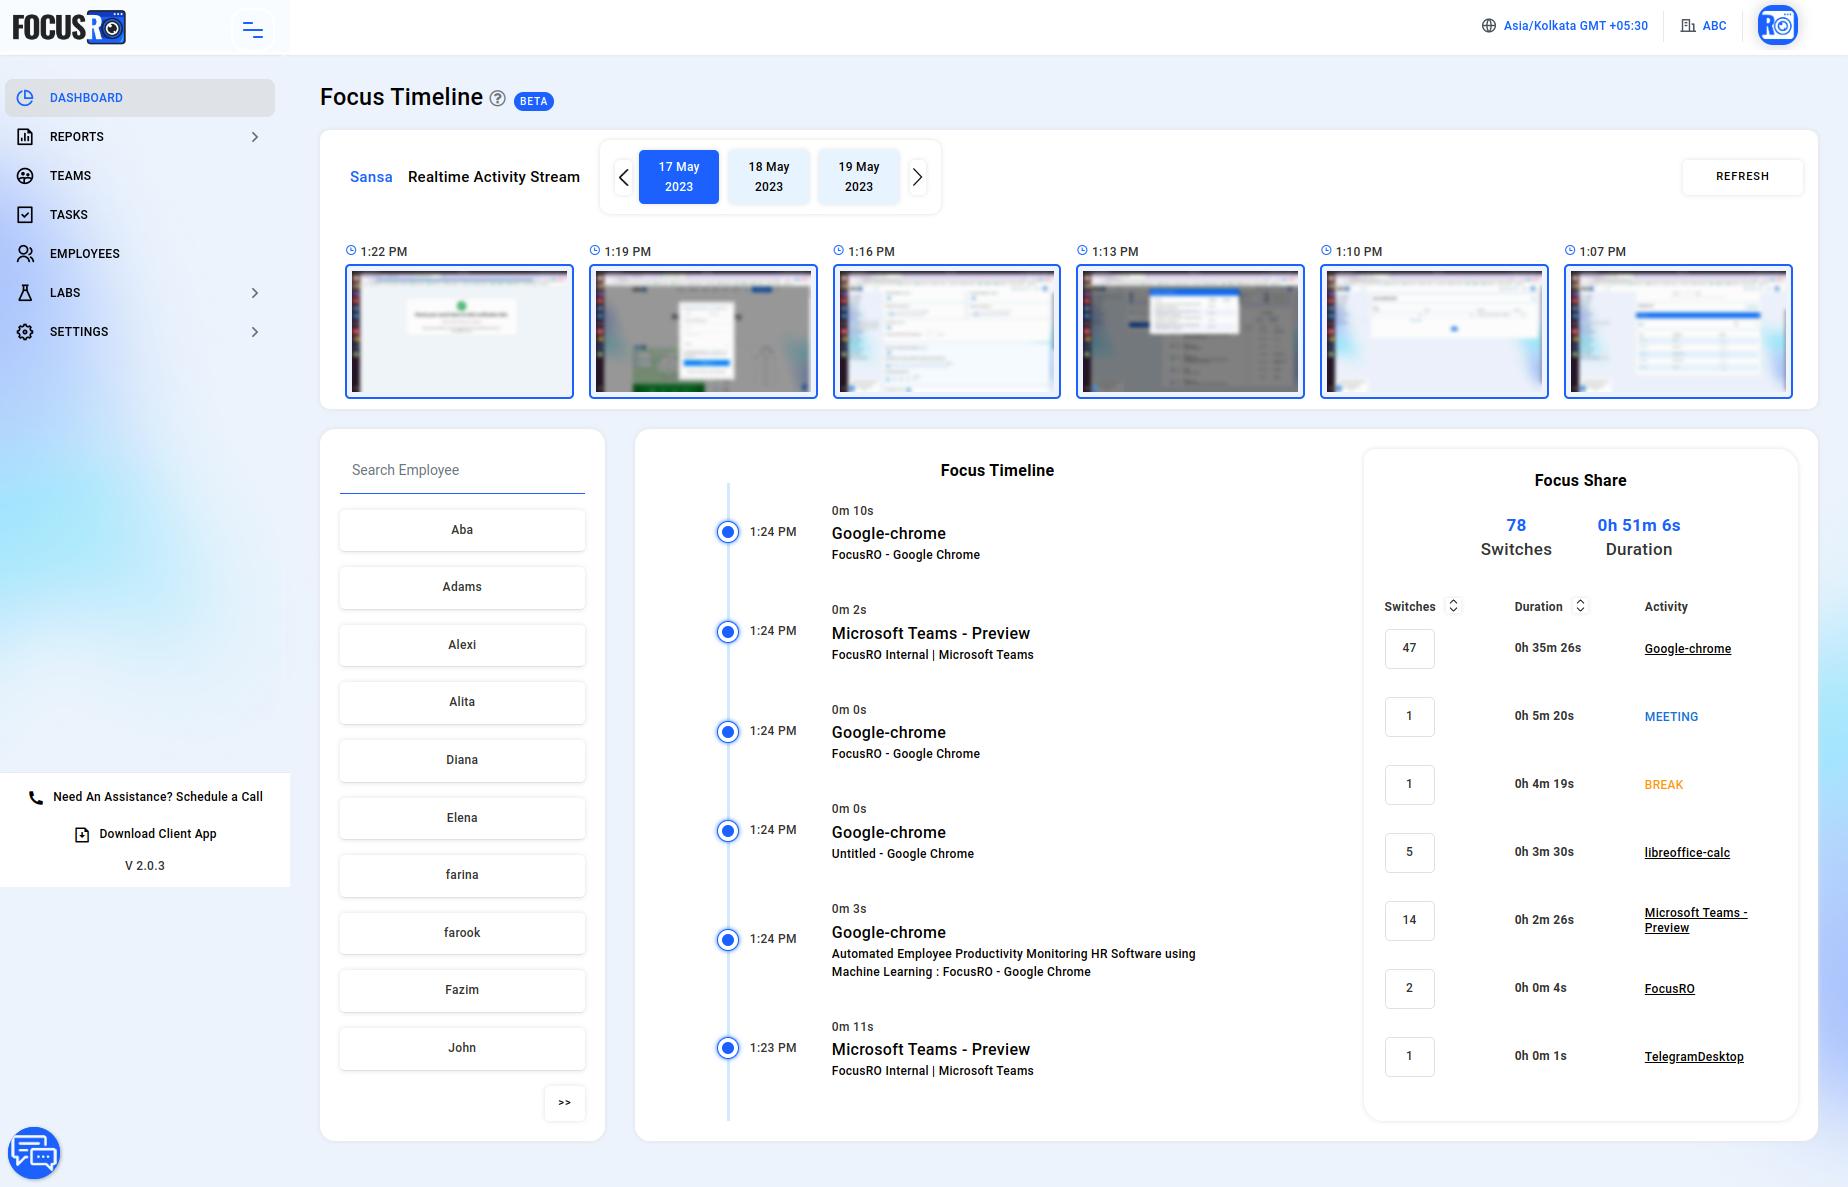Image resolution: width=1848 pixels, height=1187 pixels.
Task: Open the Settings gear icon
Action: [x=25, y=331]
